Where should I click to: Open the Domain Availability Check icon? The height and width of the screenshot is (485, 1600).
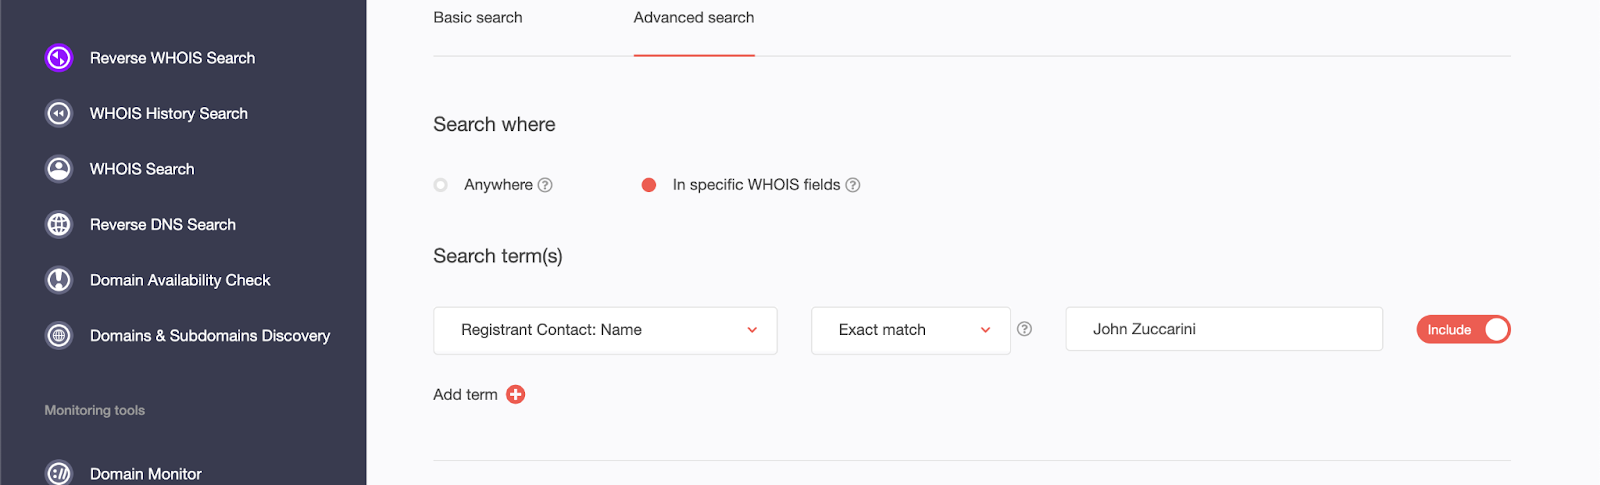(59, 280)
